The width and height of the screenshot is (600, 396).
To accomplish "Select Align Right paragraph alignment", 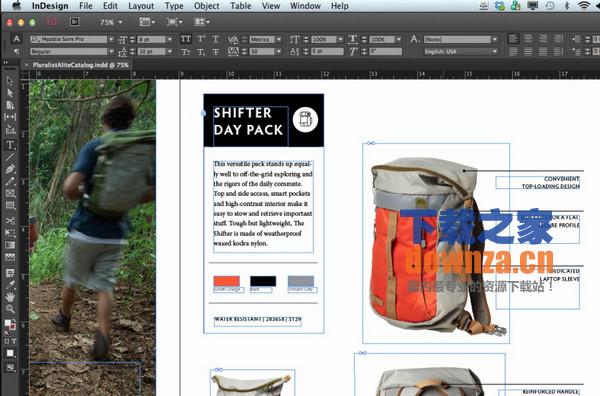I will pyautogui.click(x=543, y=39).
